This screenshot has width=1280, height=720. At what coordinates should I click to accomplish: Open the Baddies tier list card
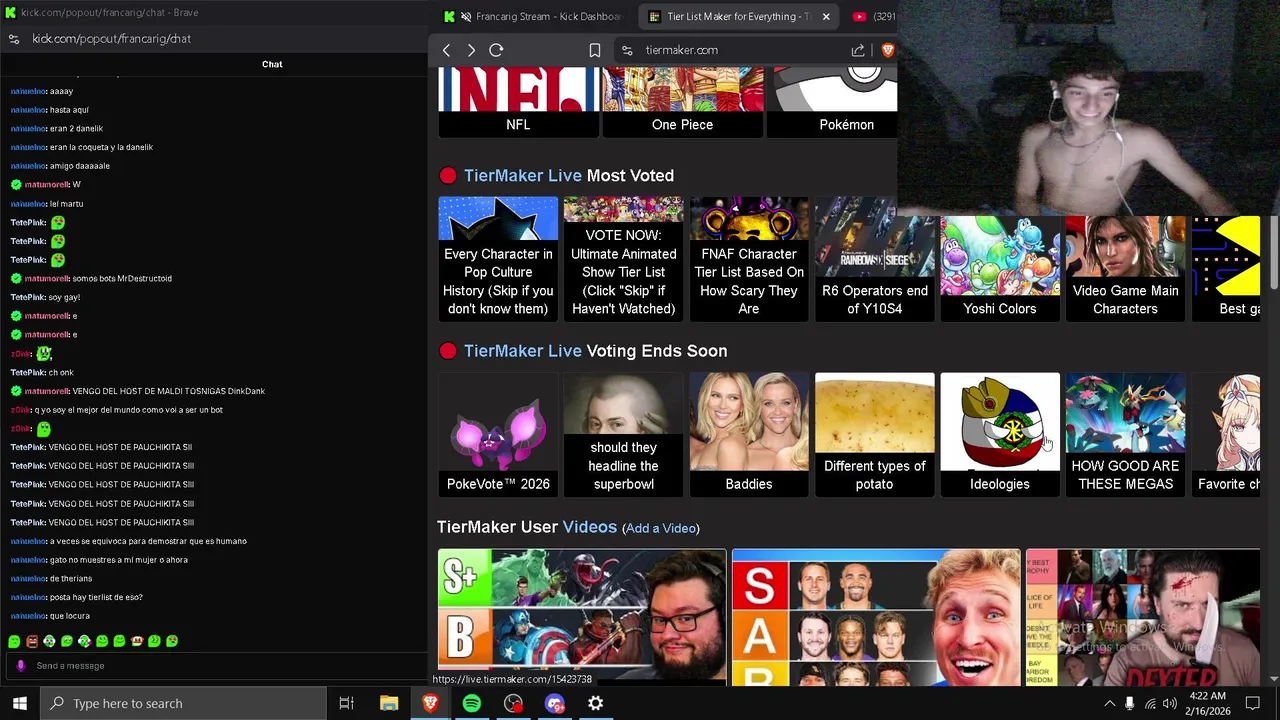[748, 434]
